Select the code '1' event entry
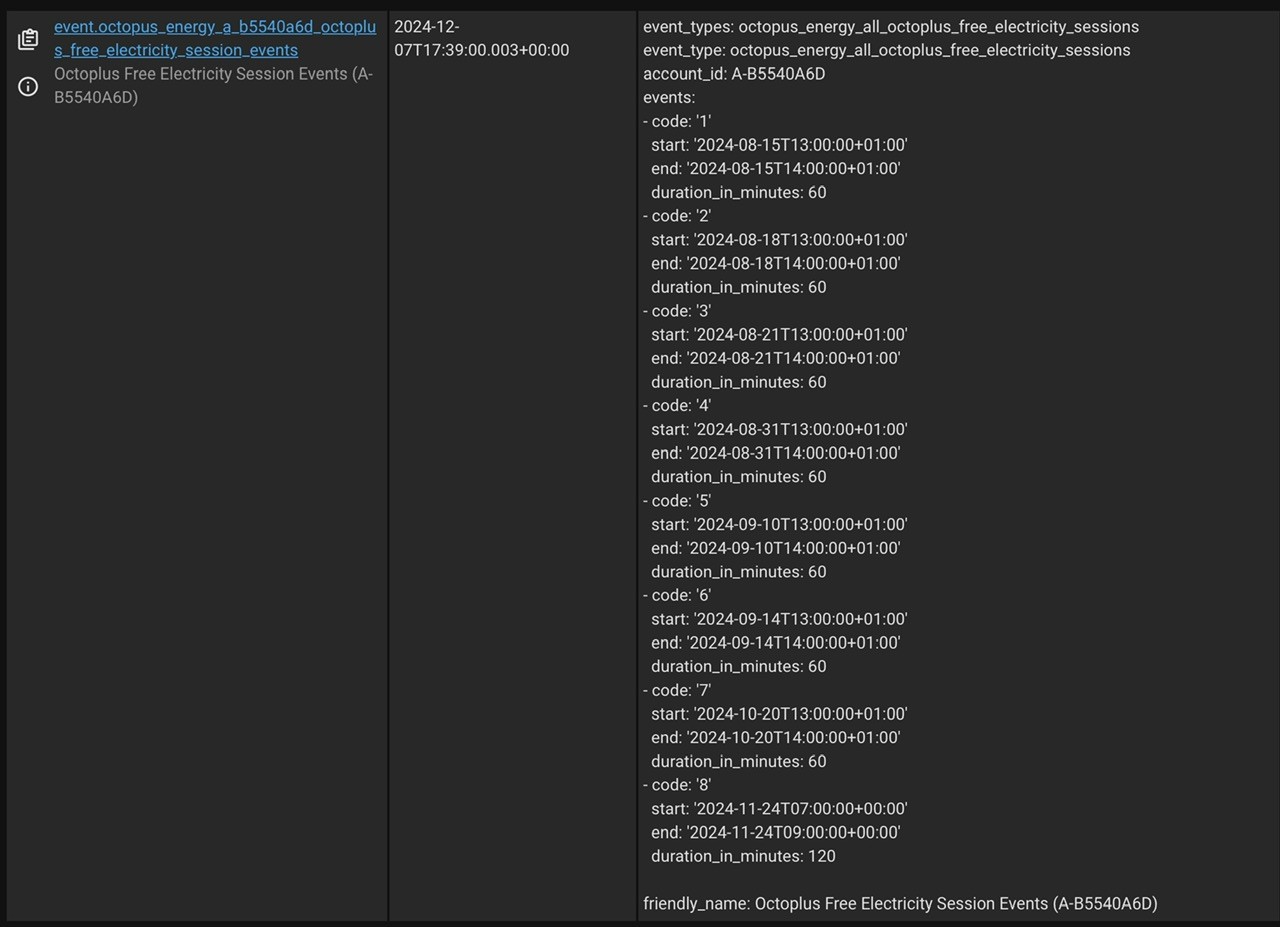Screen dimensions: 1280x927 coord(677,121)
